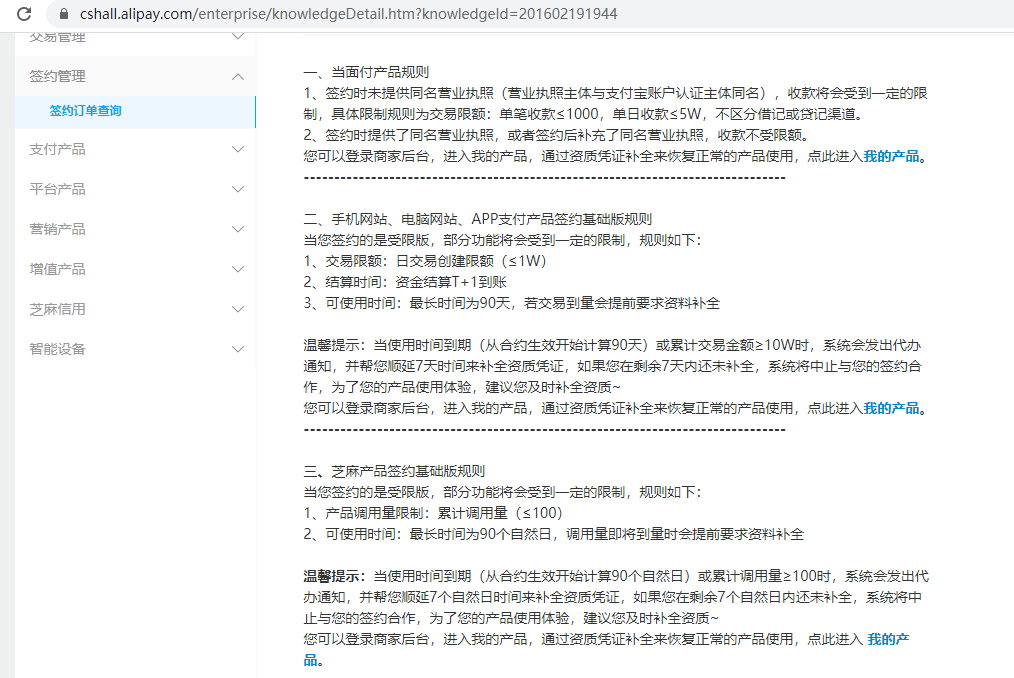Open 我的产品 link in 芝麻产品 section
Viewport: 1014px width, 678px height.
(x=888, y=639)
